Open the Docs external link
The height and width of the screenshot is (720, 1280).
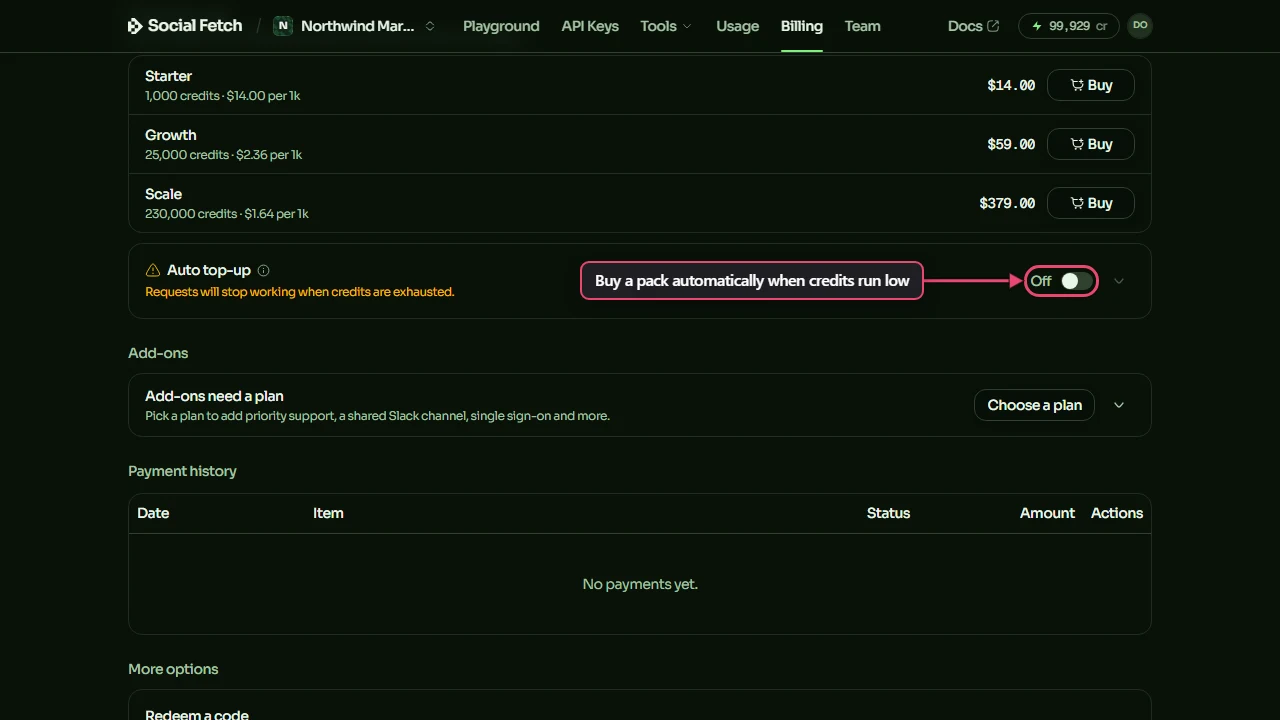click(973, 26)
